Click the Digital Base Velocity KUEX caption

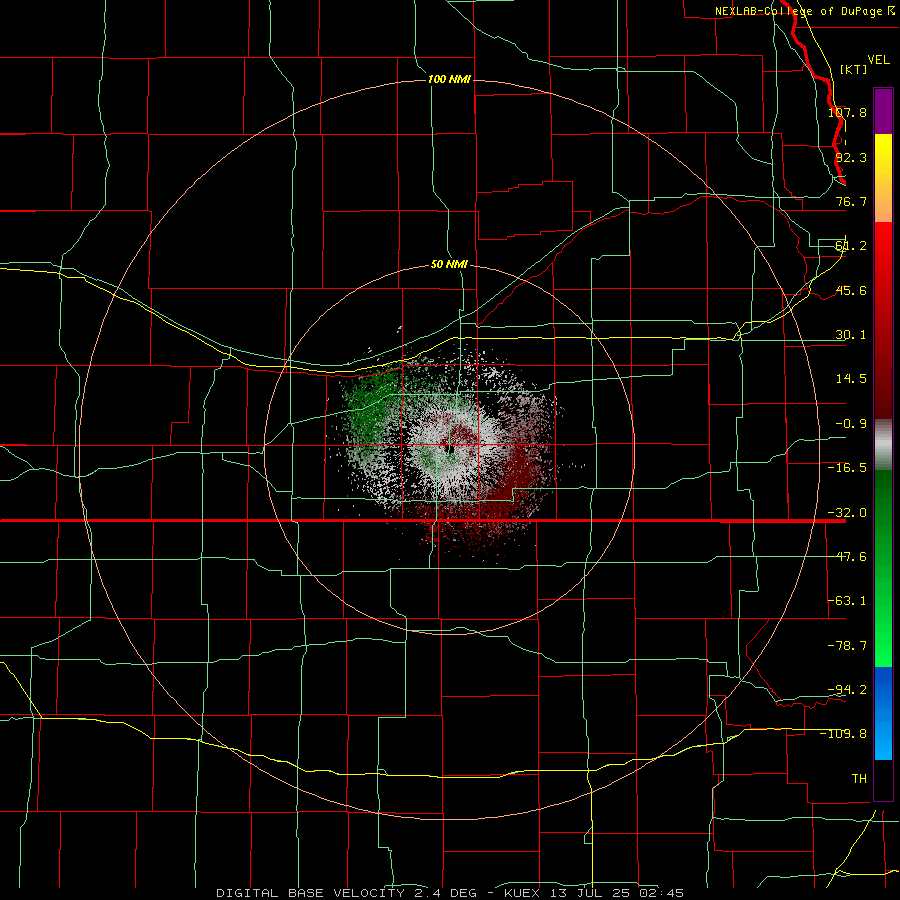click(x=449, y=893)
